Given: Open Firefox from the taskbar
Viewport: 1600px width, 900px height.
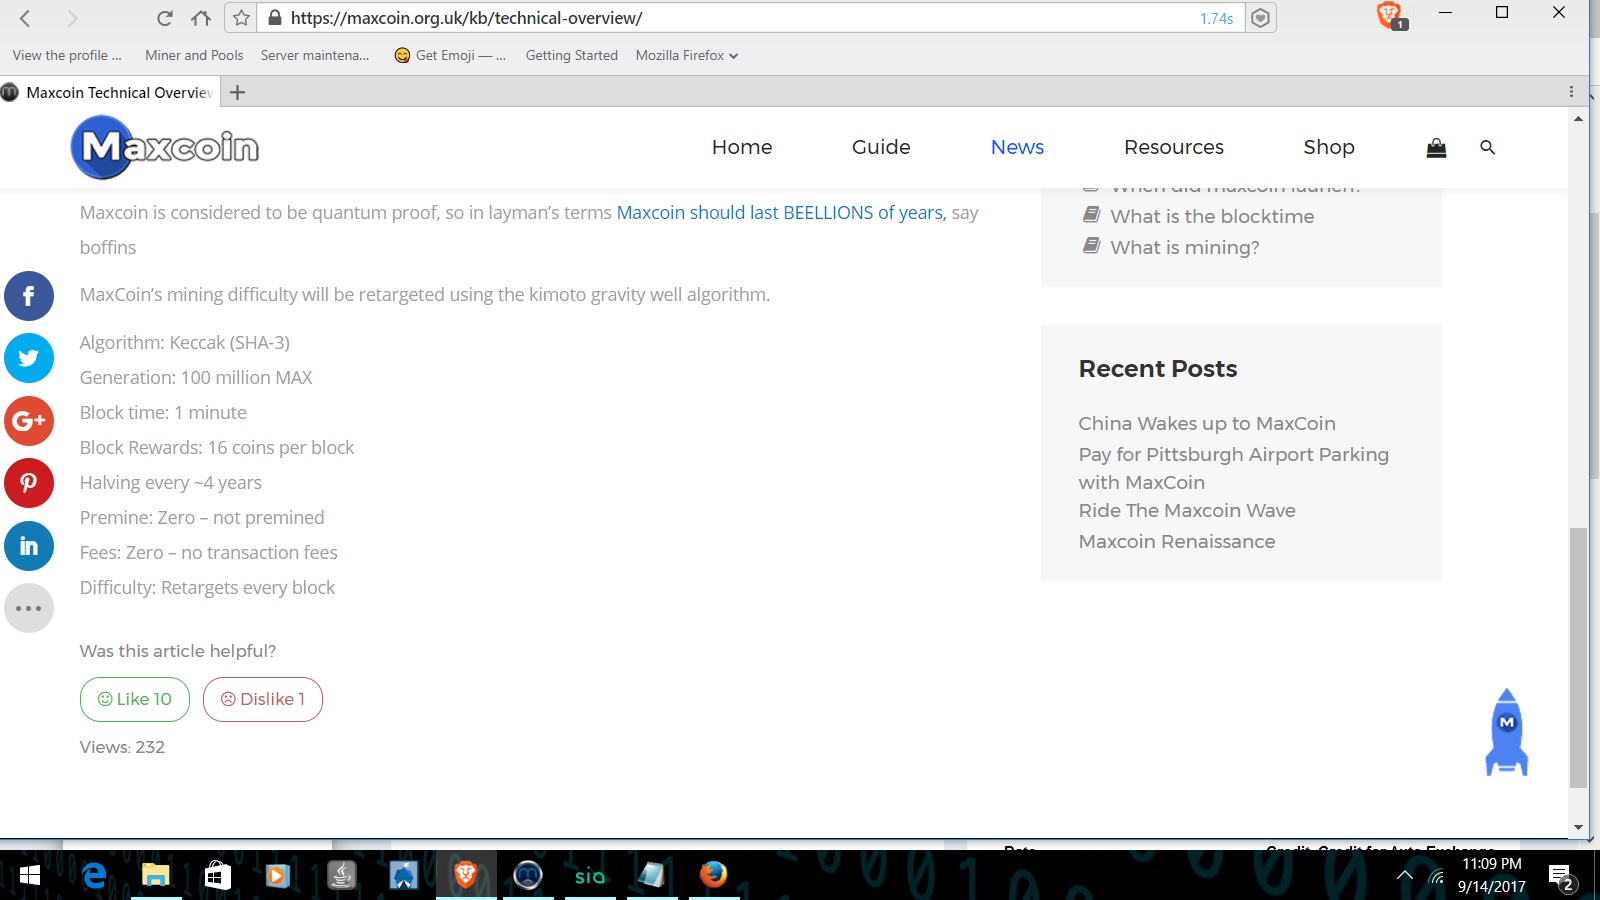Looking at the screenshot, I should 713,875.
